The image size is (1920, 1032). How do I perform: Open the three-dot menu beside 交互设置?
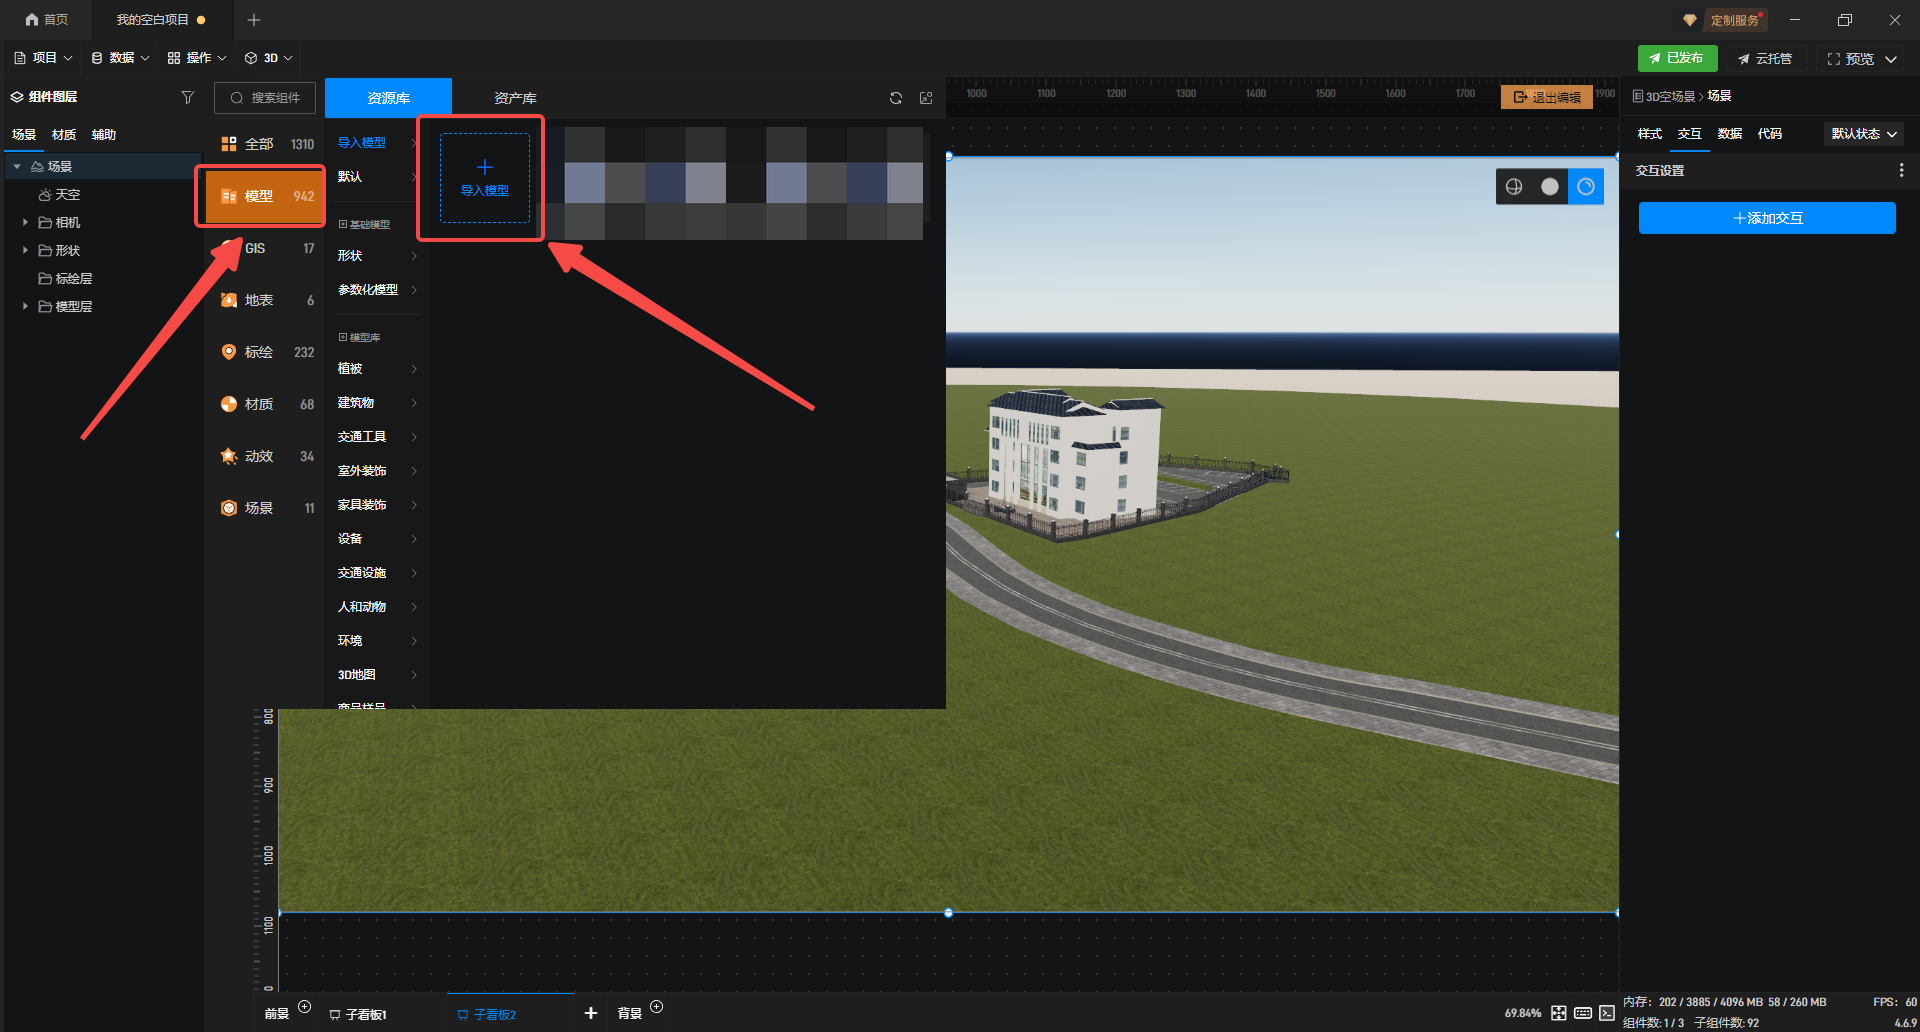pos(1901,171)
